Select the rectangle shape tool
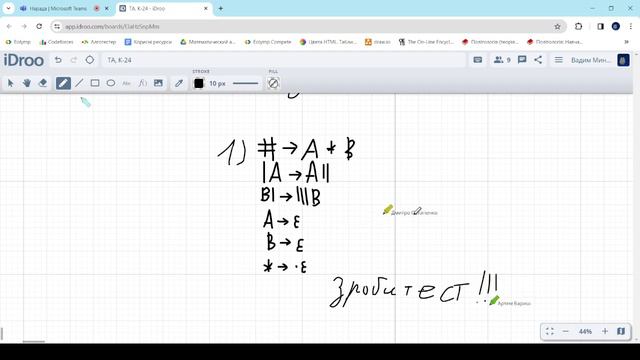This screenshot has height=360, width=640. point(95,83)
